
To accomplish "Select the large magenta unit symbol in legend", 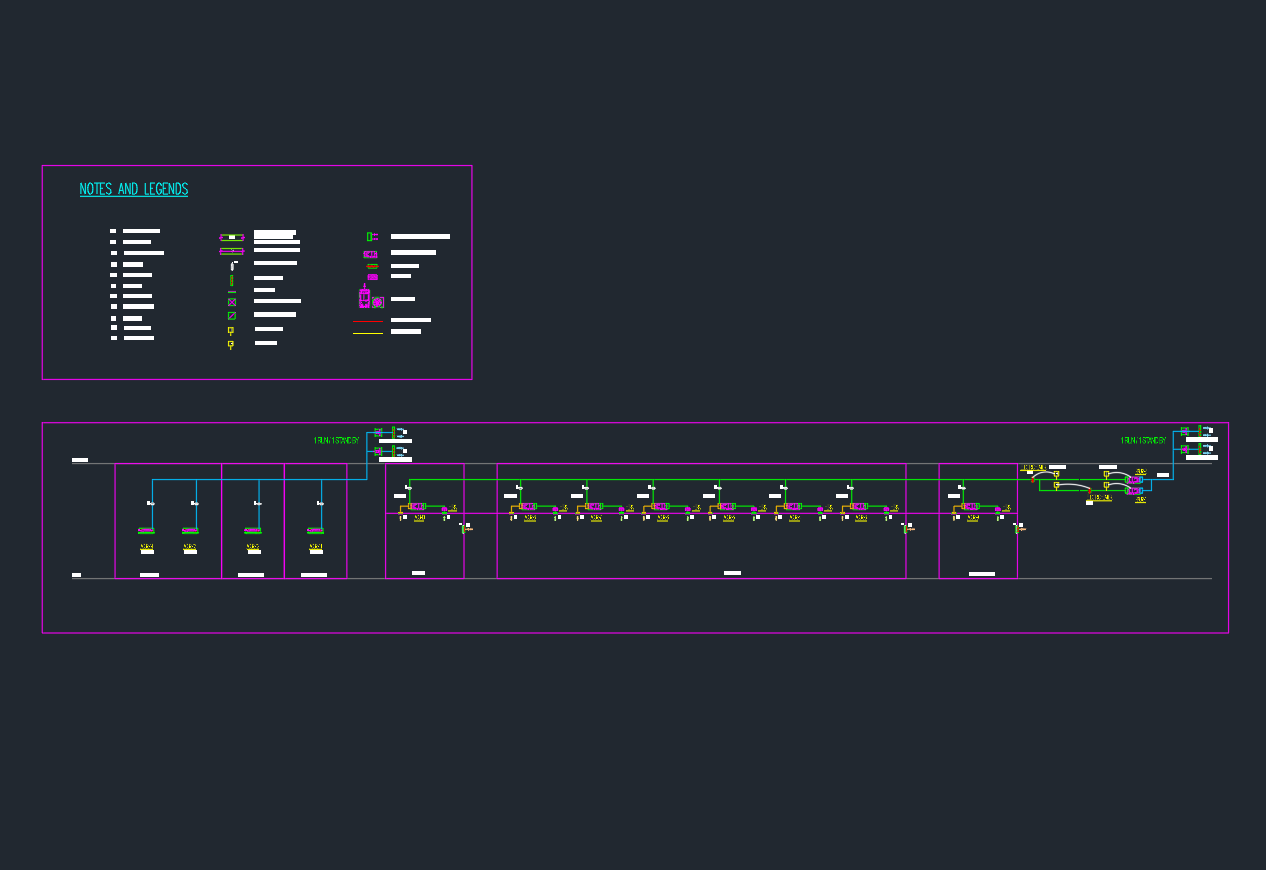I will click(365, 299).
